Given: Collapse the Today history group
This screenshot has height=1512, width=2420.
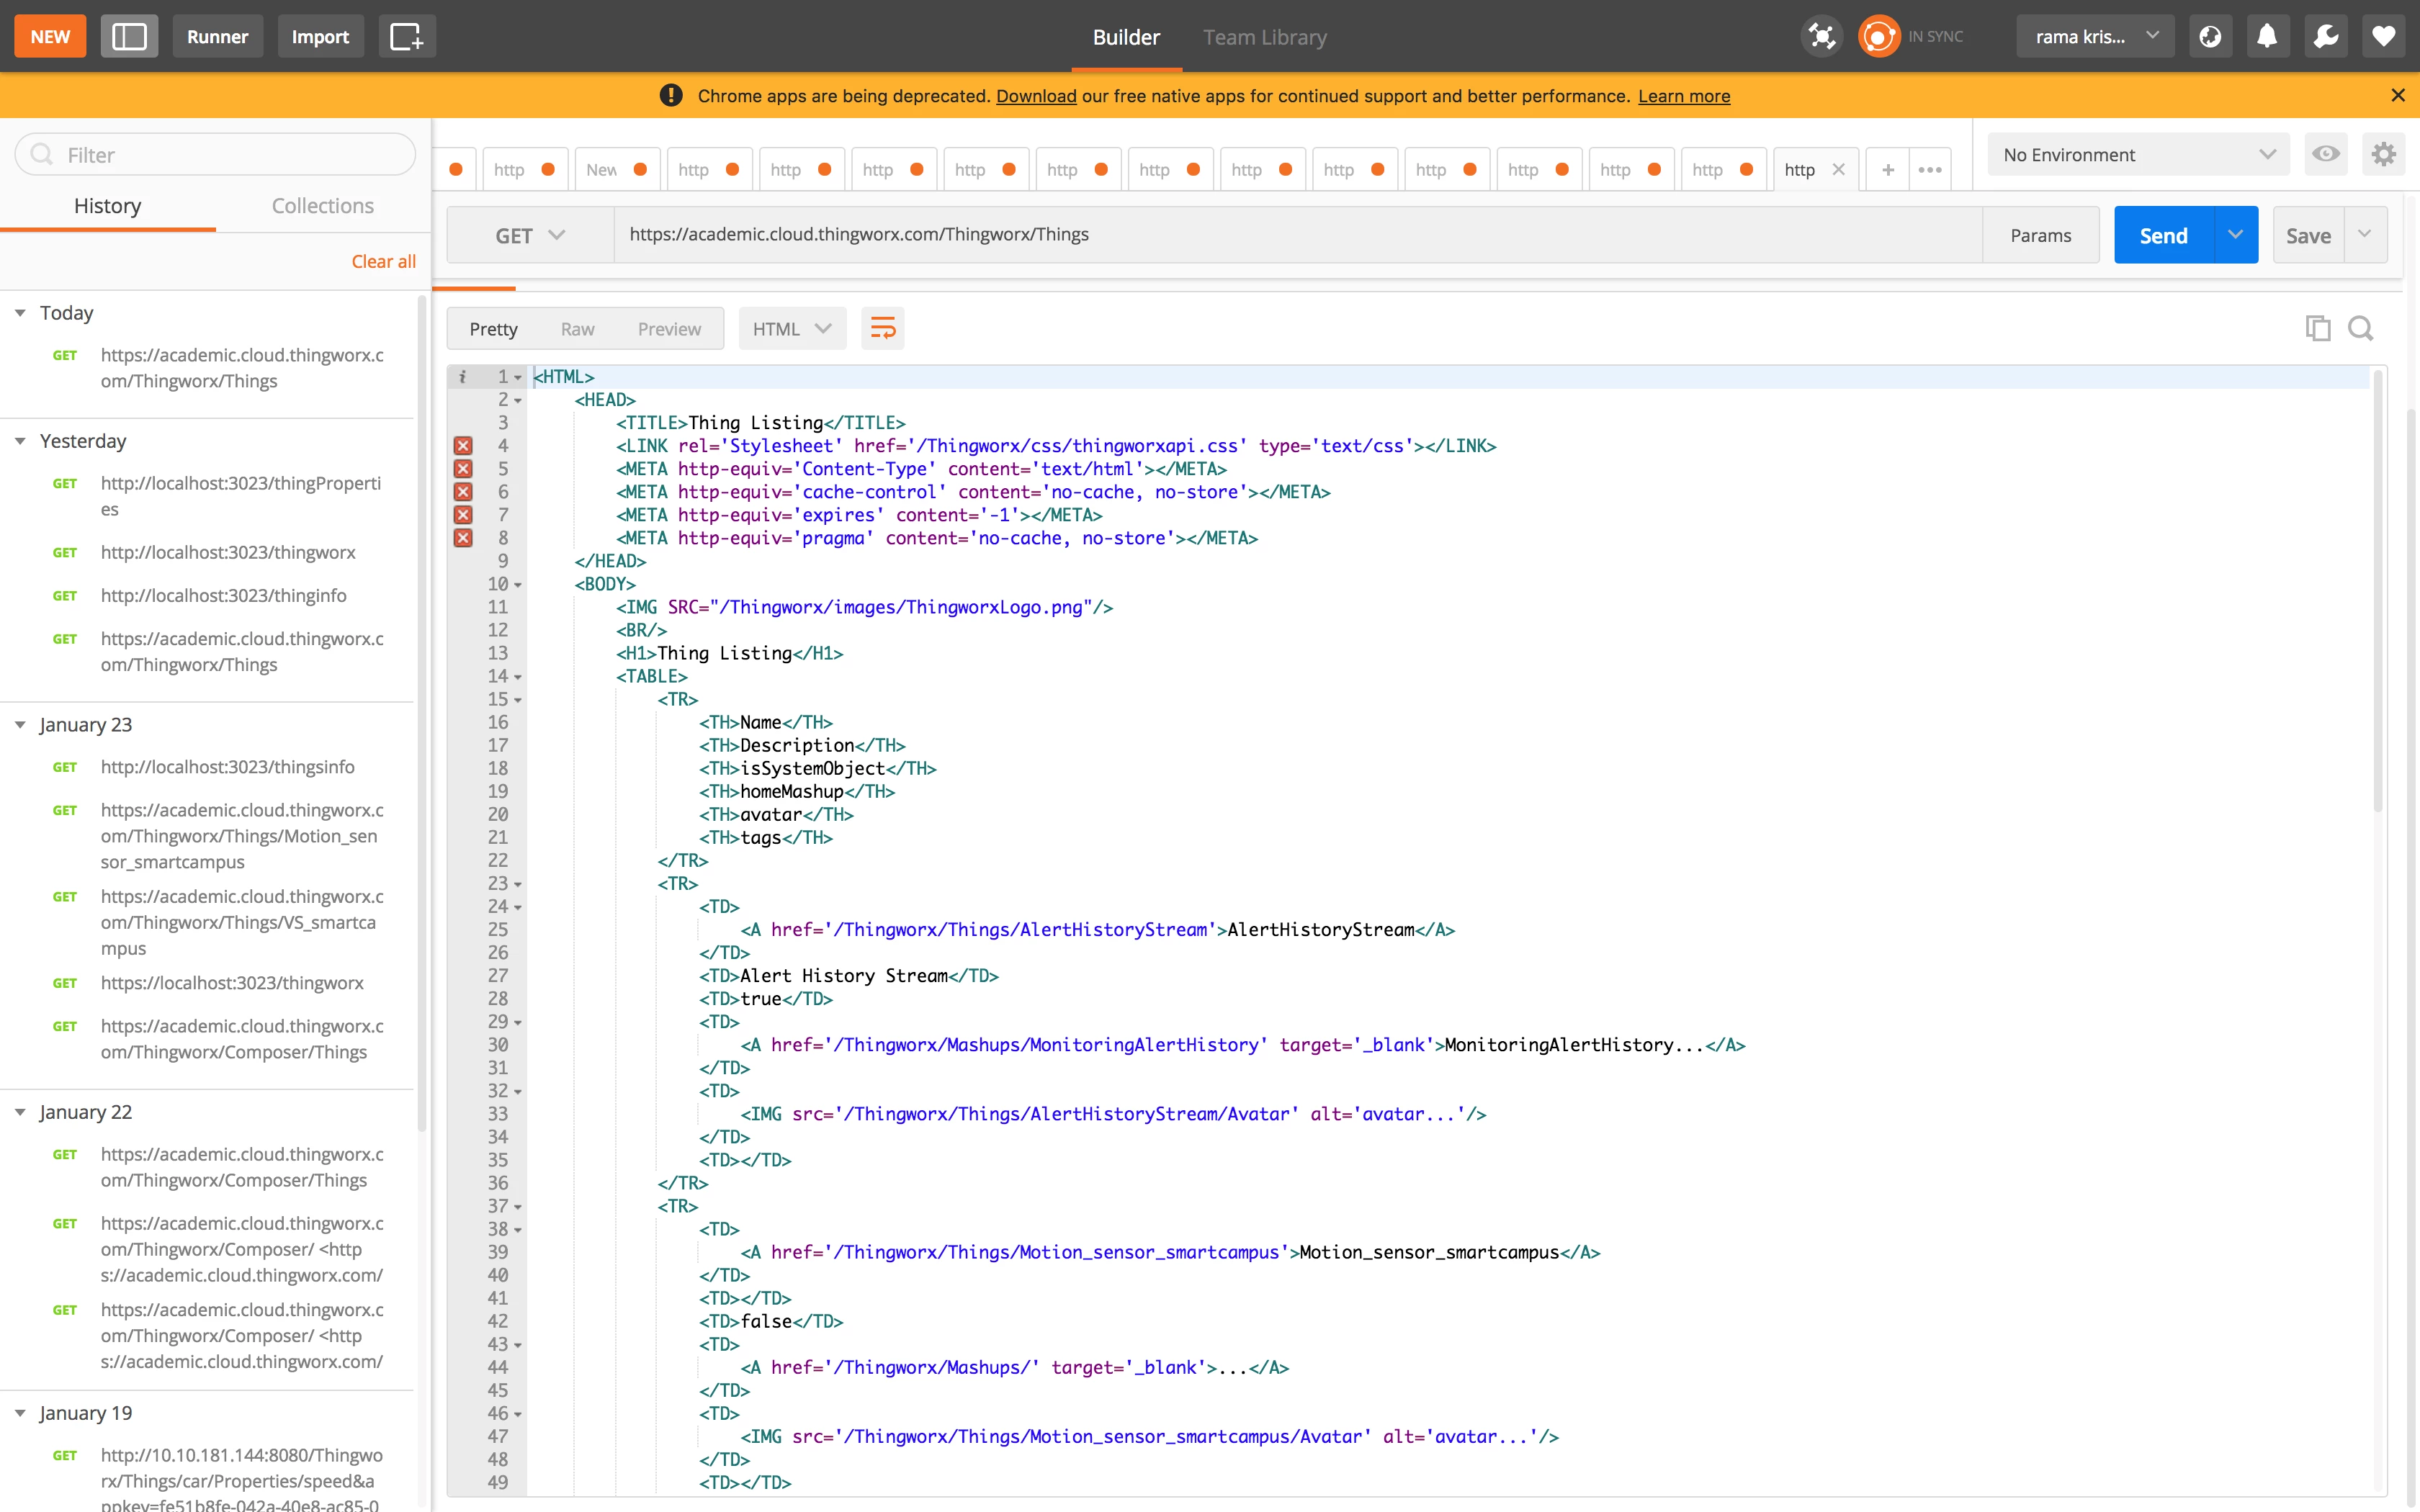Looking at the screenshot, I should pyautogui.click(x=20, y=313).
